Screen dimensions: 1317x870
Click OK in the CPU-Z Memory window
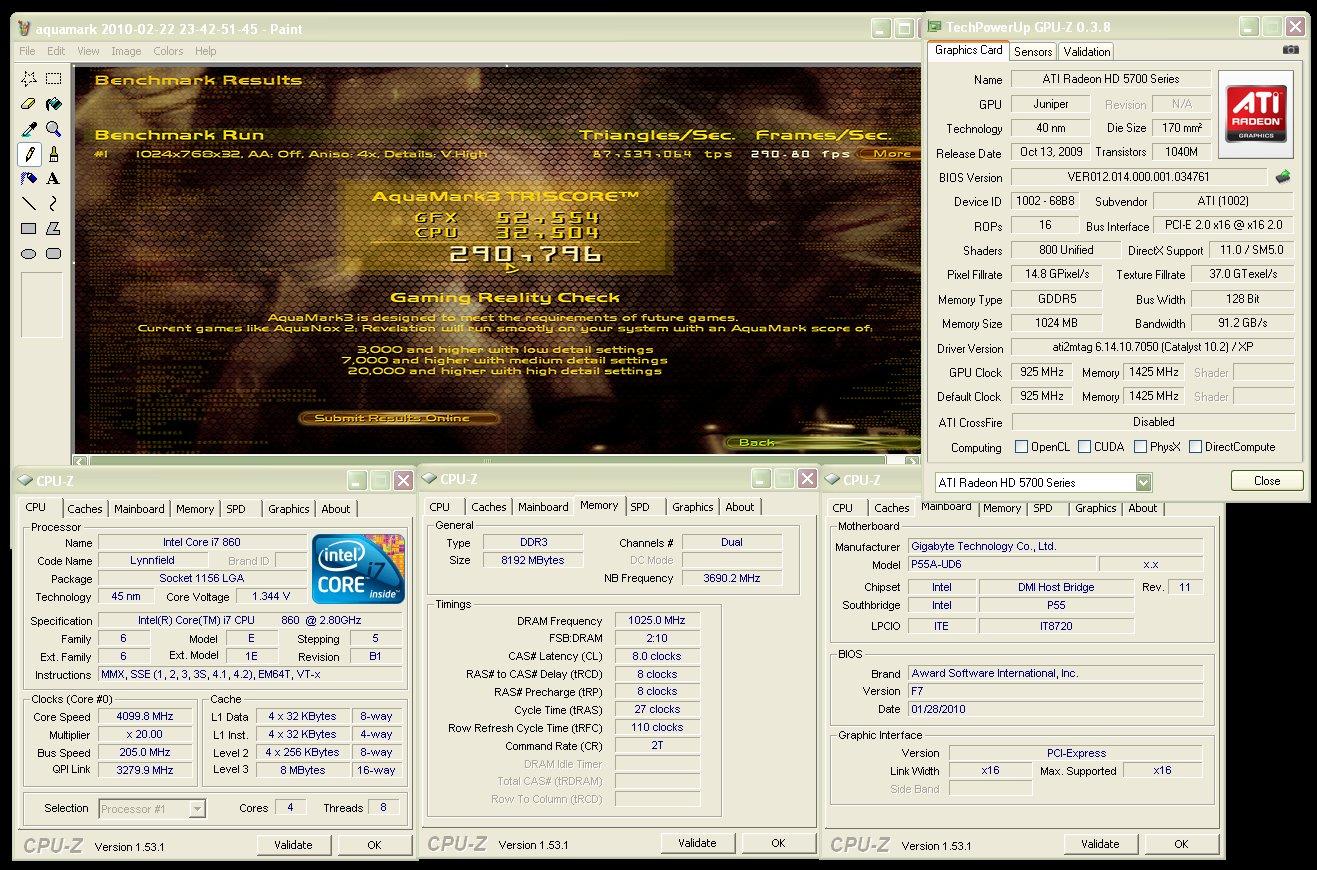[778, 843]
